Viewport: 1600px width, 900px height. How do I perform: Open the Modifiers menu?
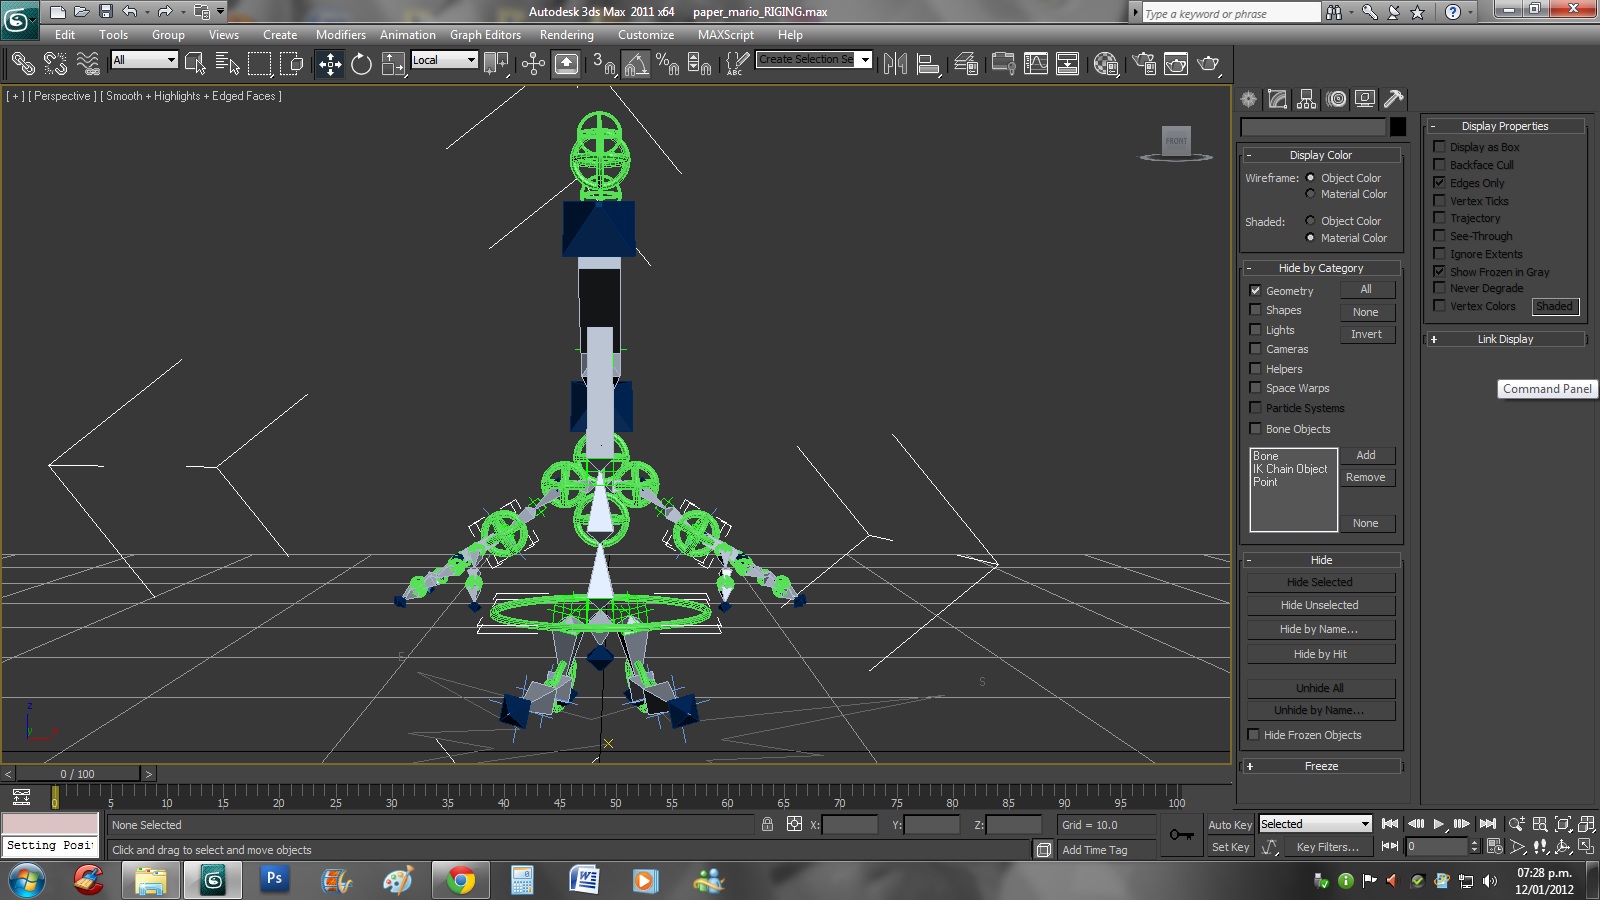341,34
